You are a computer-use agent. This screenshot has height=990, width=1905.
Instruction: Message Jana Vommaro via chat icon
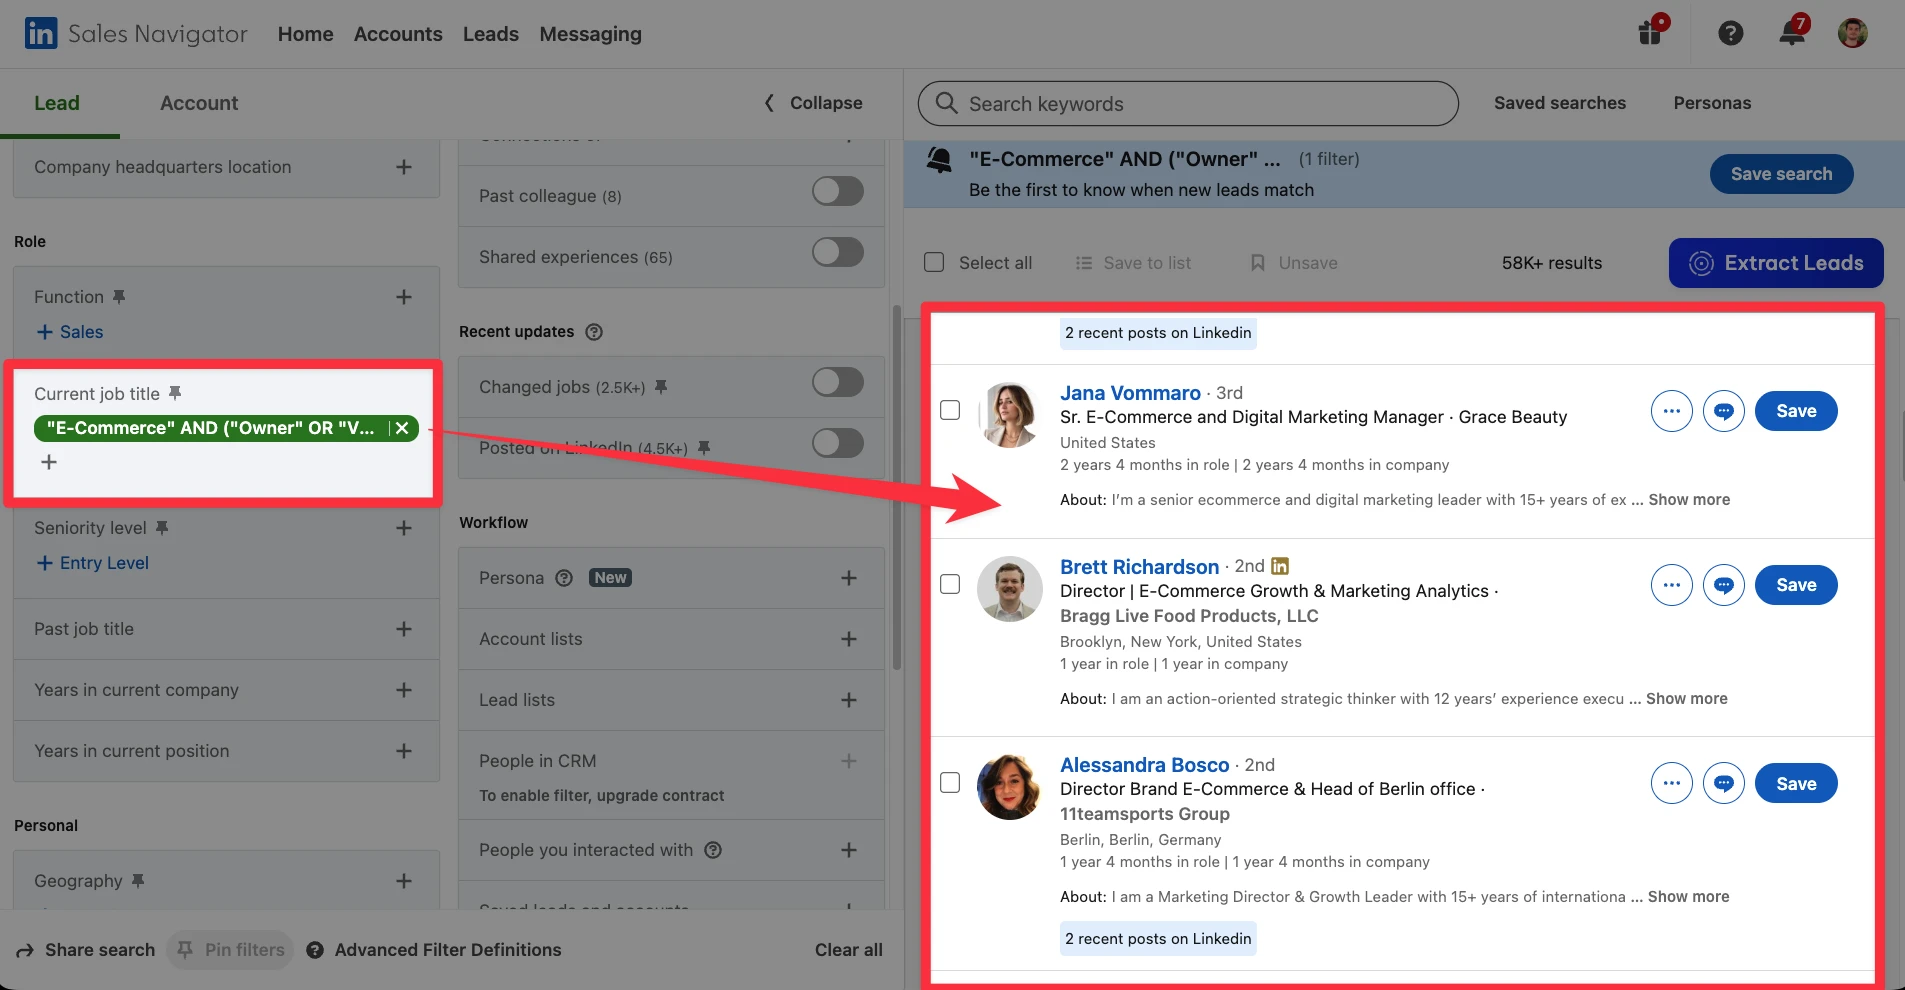click(x=1723, y=411)
